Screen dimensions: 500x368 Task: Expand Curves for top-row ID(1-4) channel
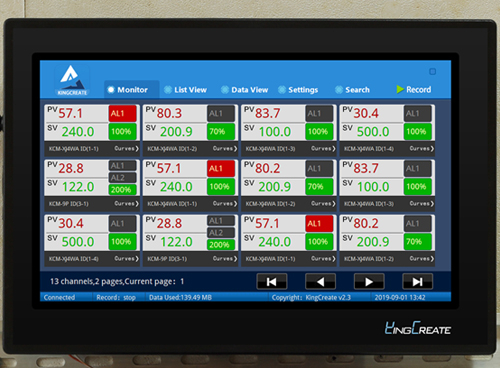click(422, 149)
